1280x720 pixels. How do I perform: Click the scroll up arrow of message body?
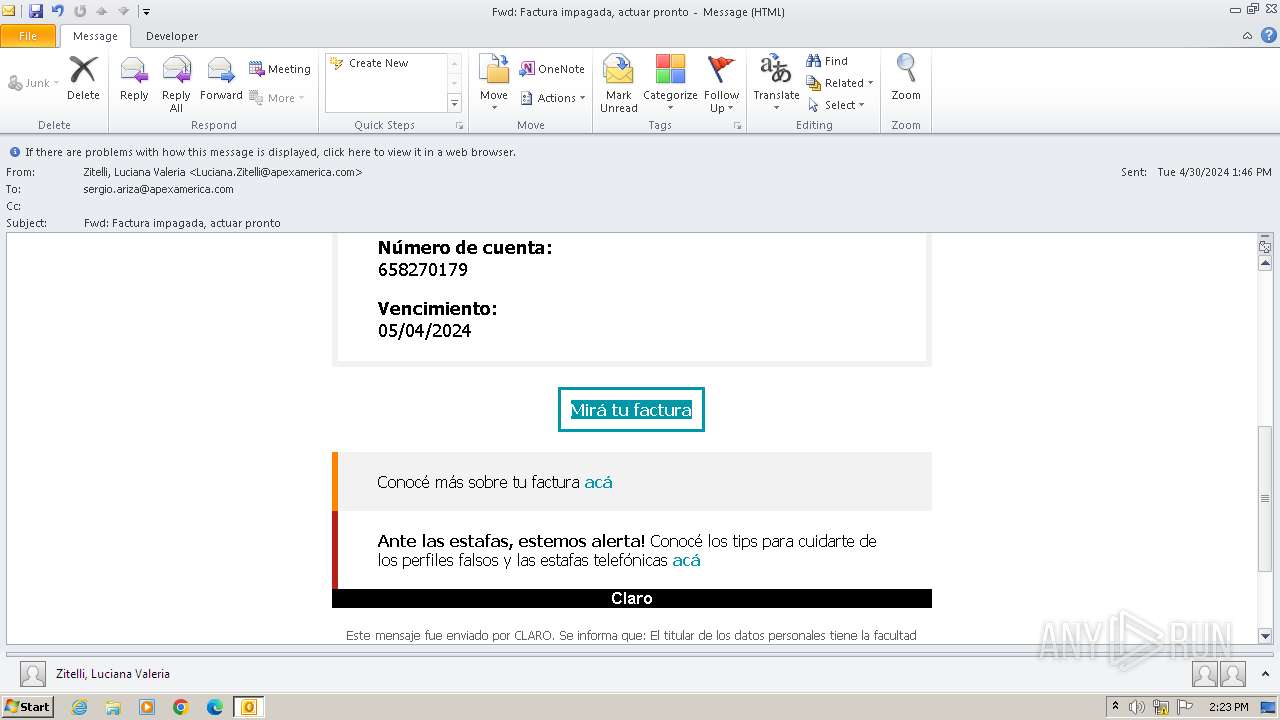[x=1265, y=263]
